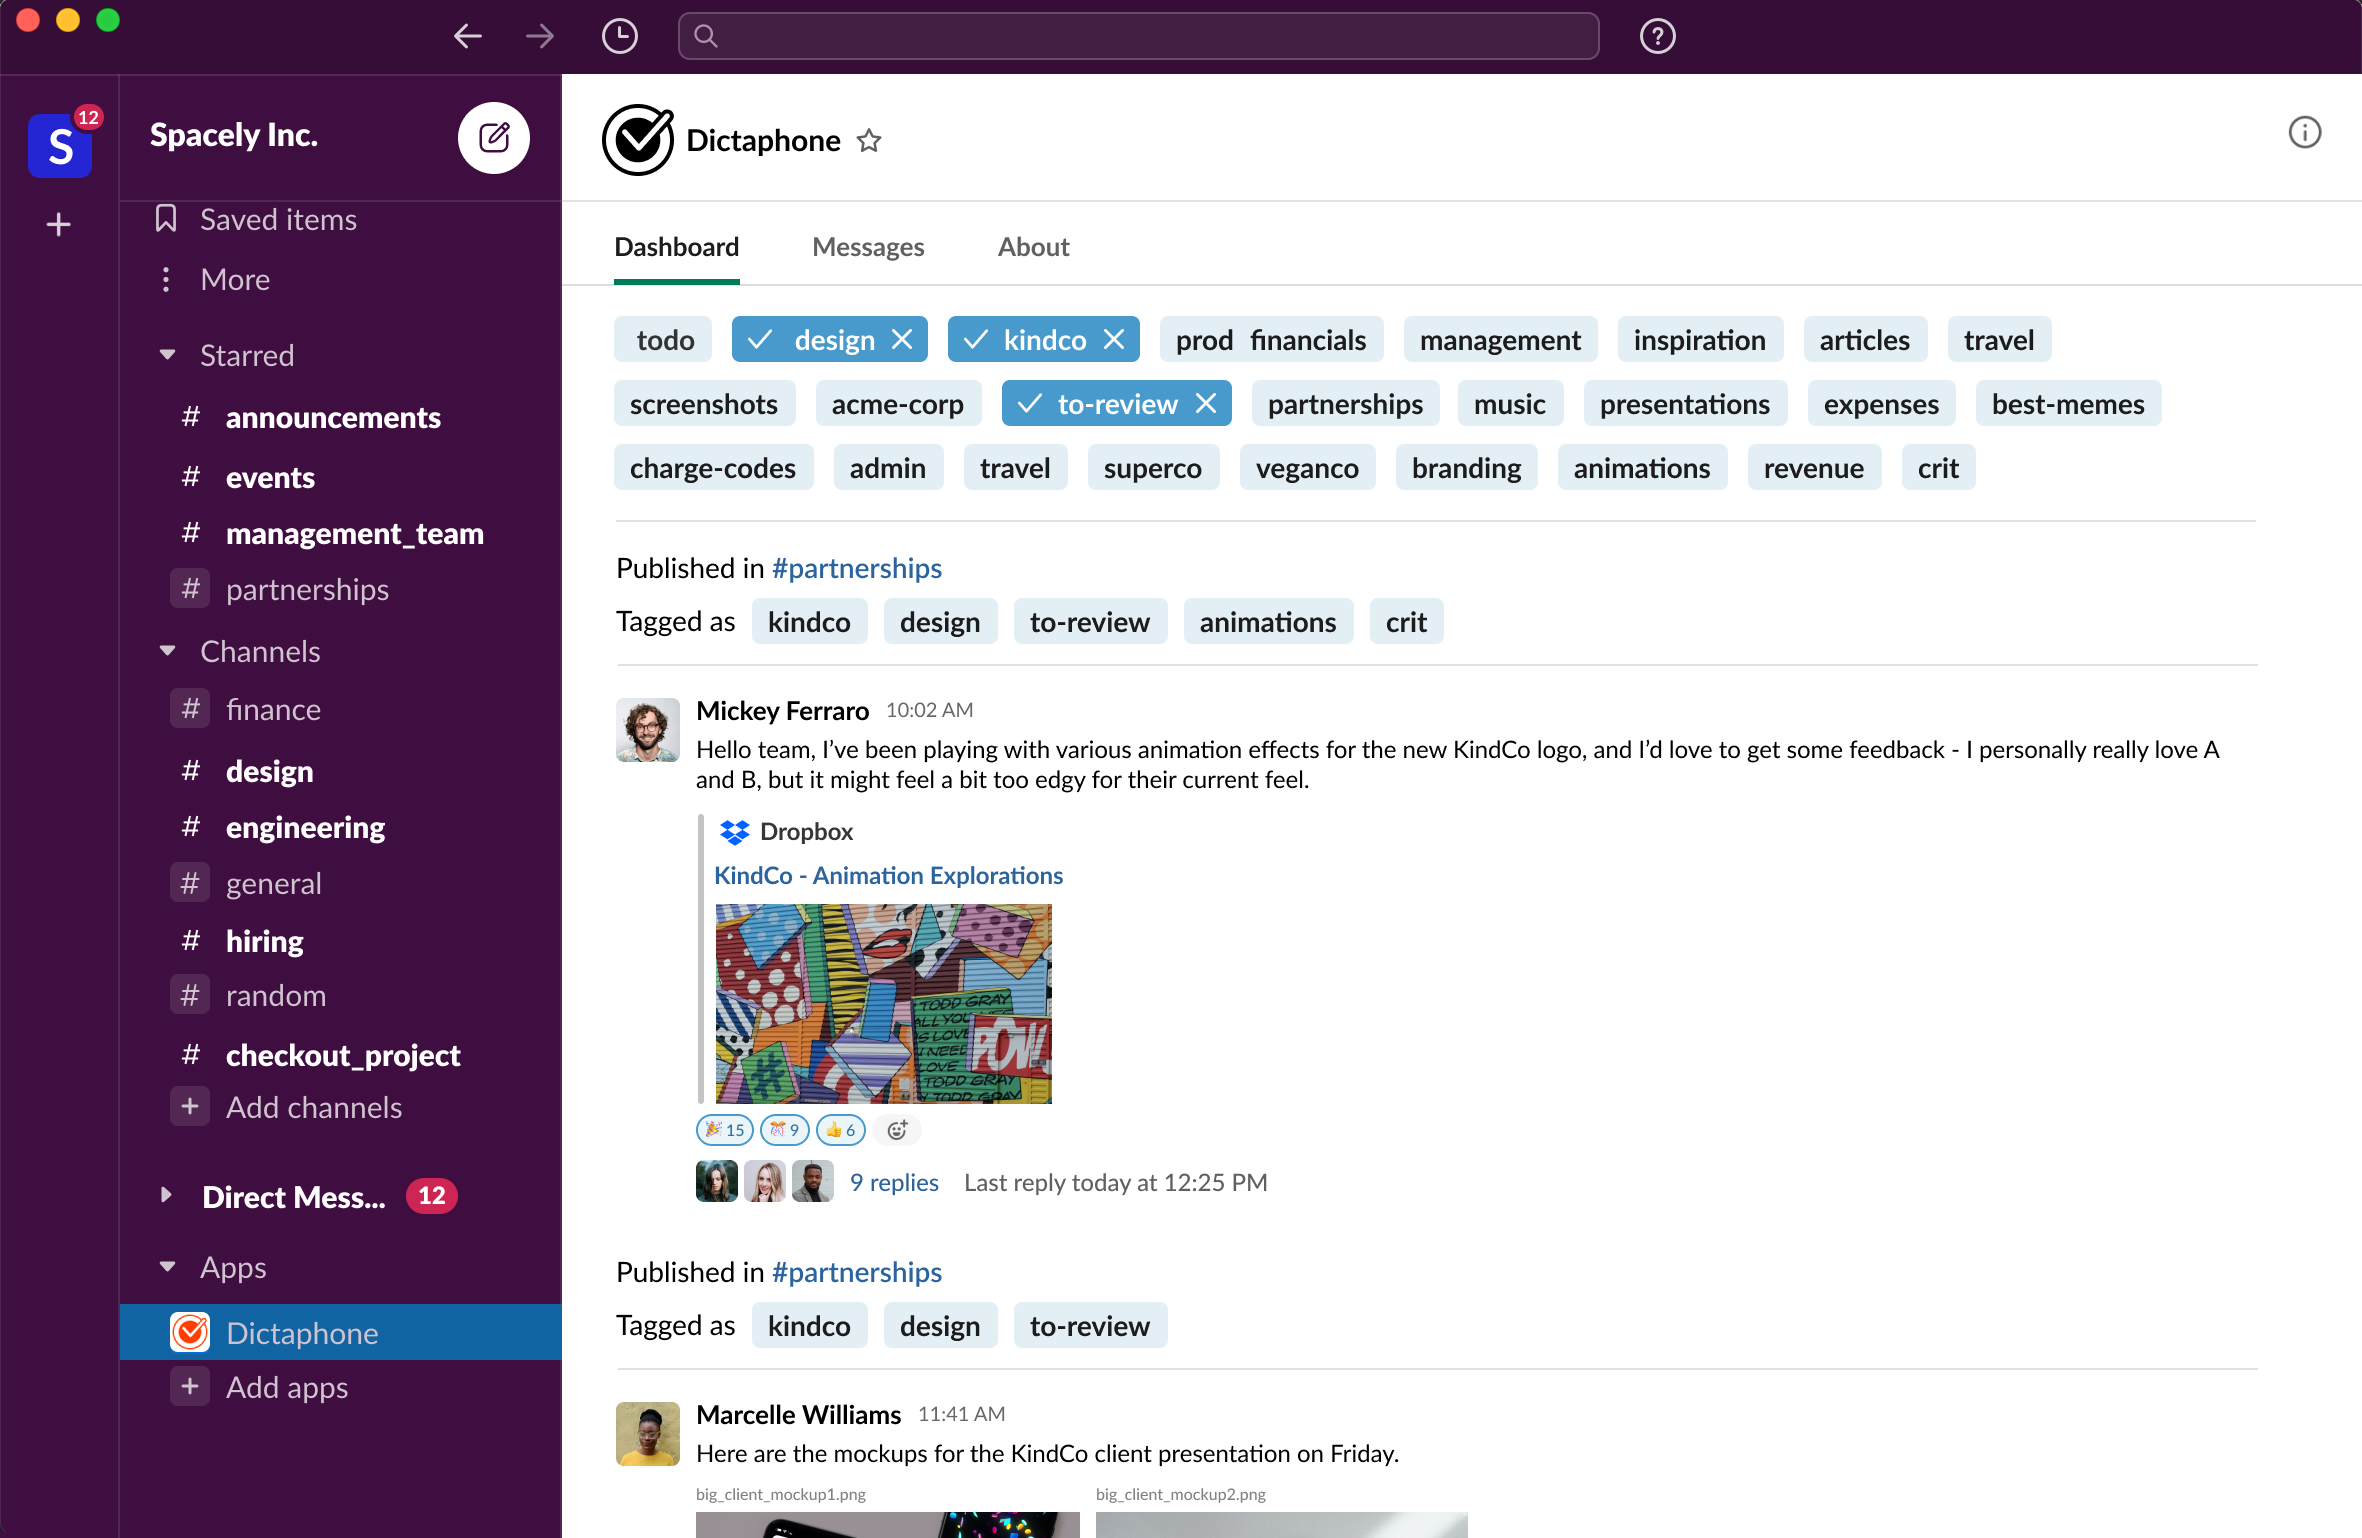The width and height of the screenshot is (2362, 1538).
Task: Click the Dictaphone app logo in header
Action: point(637,140)
